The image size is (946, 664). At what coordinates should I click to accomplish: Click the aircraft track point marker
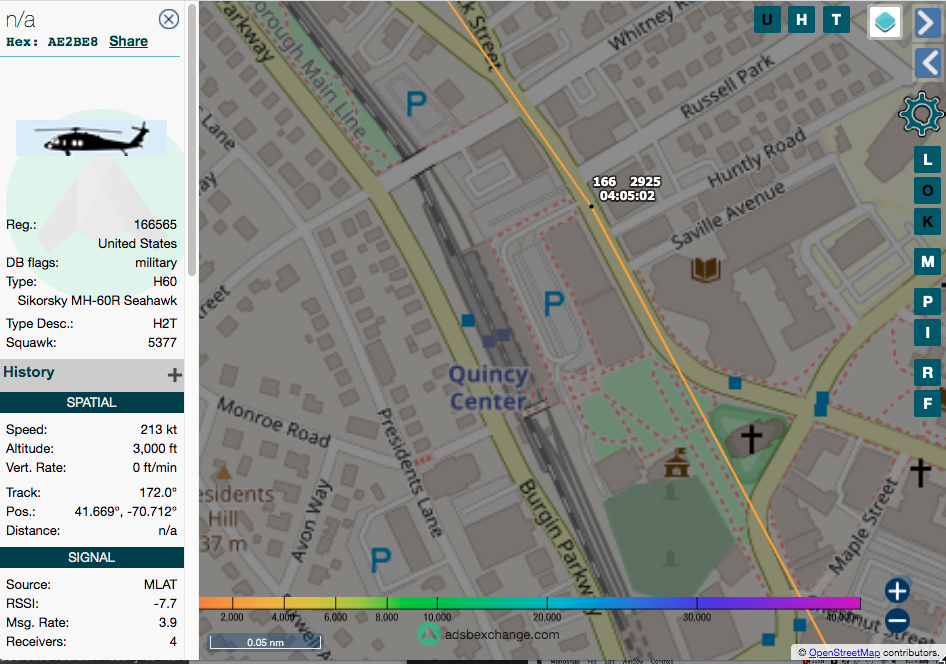(591, 206)
